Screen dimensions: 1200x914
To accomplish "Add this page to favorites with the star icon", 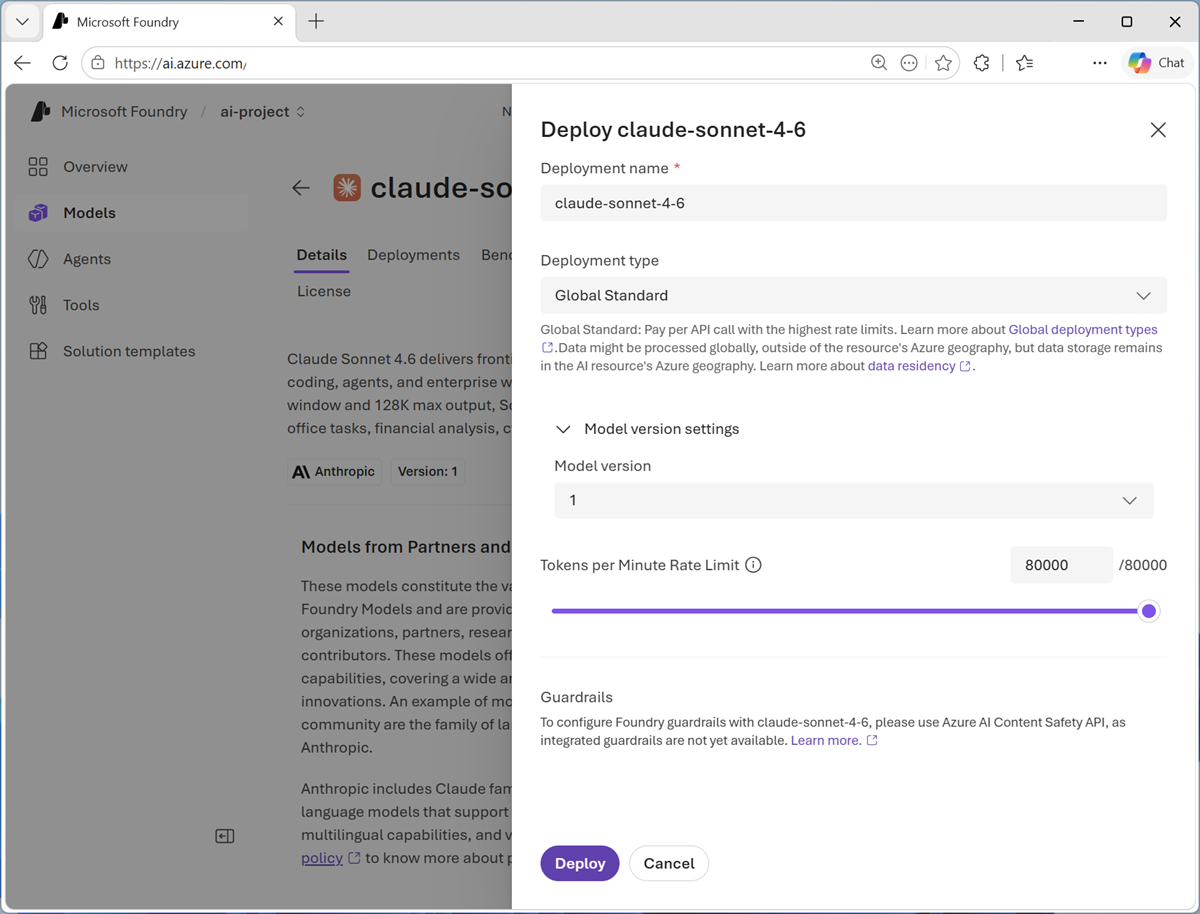I will pyautogui.click(x=943, y=63).
